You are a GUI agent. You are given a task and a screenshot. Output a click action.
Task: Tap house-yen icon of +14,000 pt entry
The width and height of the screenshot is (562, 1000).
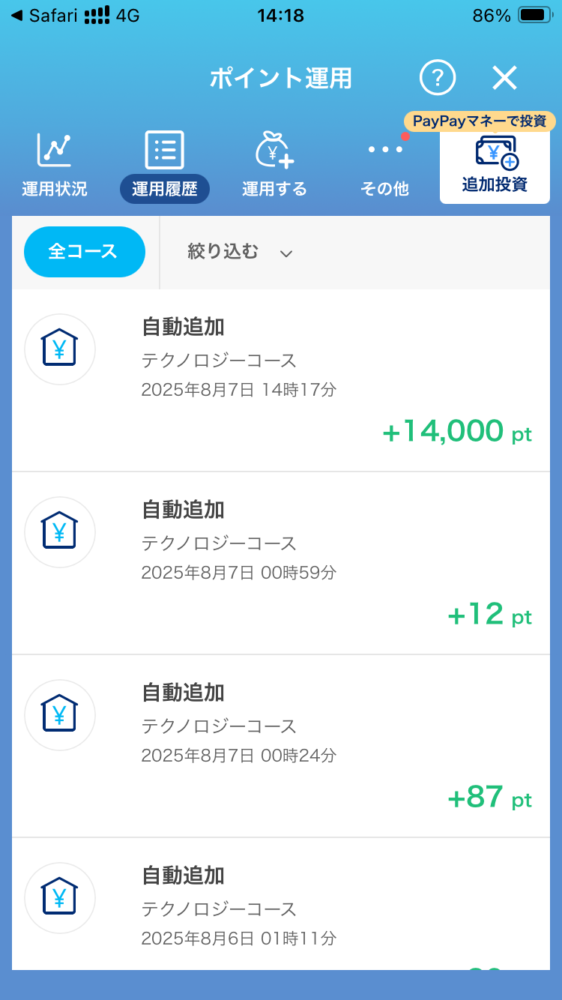click(60, 349)
